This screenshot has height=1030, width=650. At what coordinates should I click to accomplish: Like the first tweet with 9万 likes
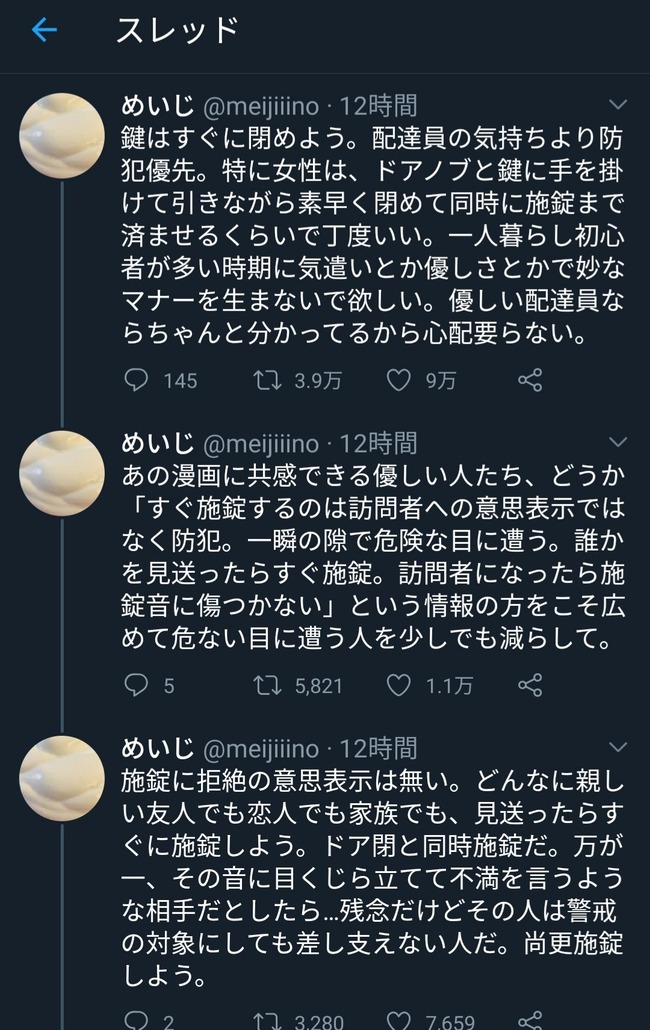(x=399, y=380)
